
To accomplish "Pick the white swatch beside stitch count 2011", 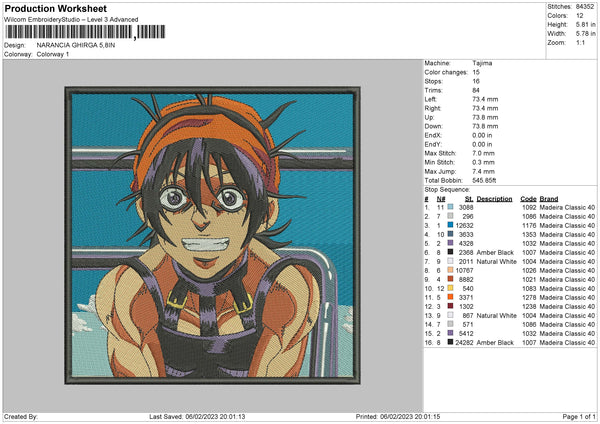I will tap(450, 261).
